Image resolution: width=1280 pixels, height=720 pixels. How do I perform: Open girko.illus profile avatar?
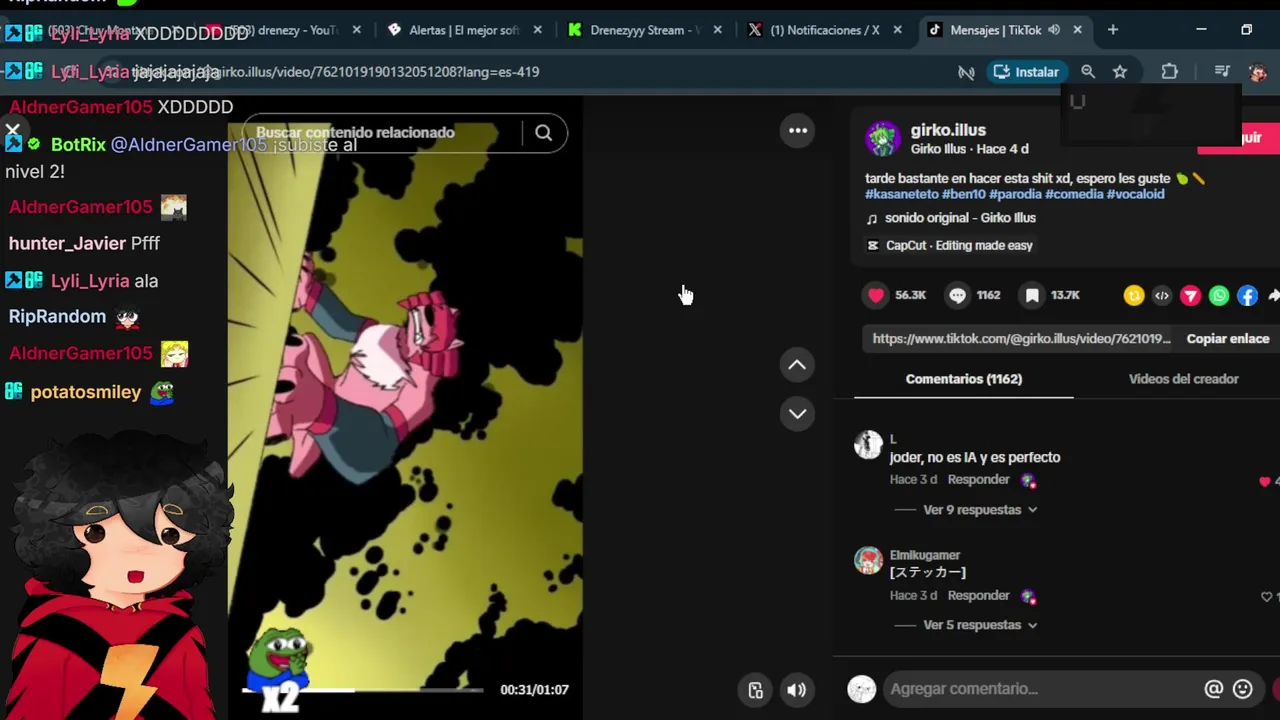pos(883,139)
